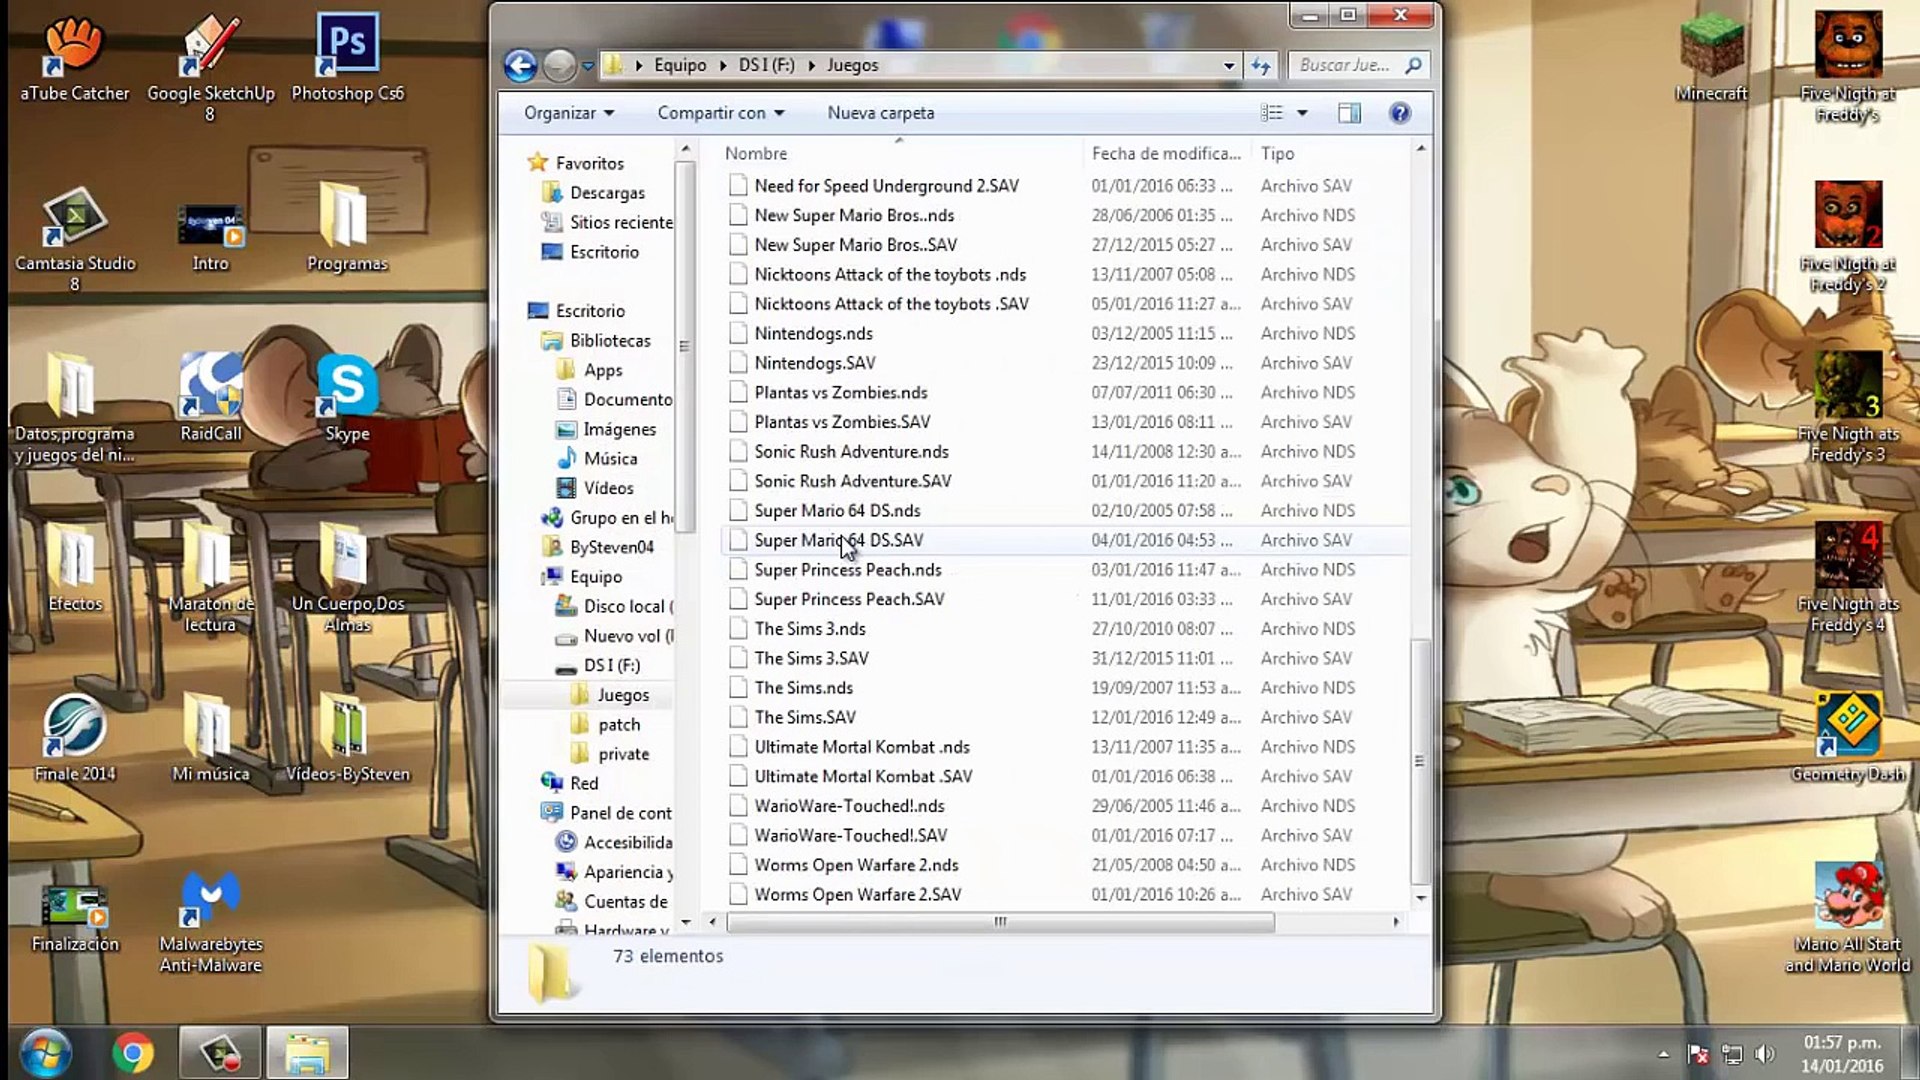This screenshot has width=1920, height=1080.
Task: Sort files by the Nombre column header
Action: 756,153
